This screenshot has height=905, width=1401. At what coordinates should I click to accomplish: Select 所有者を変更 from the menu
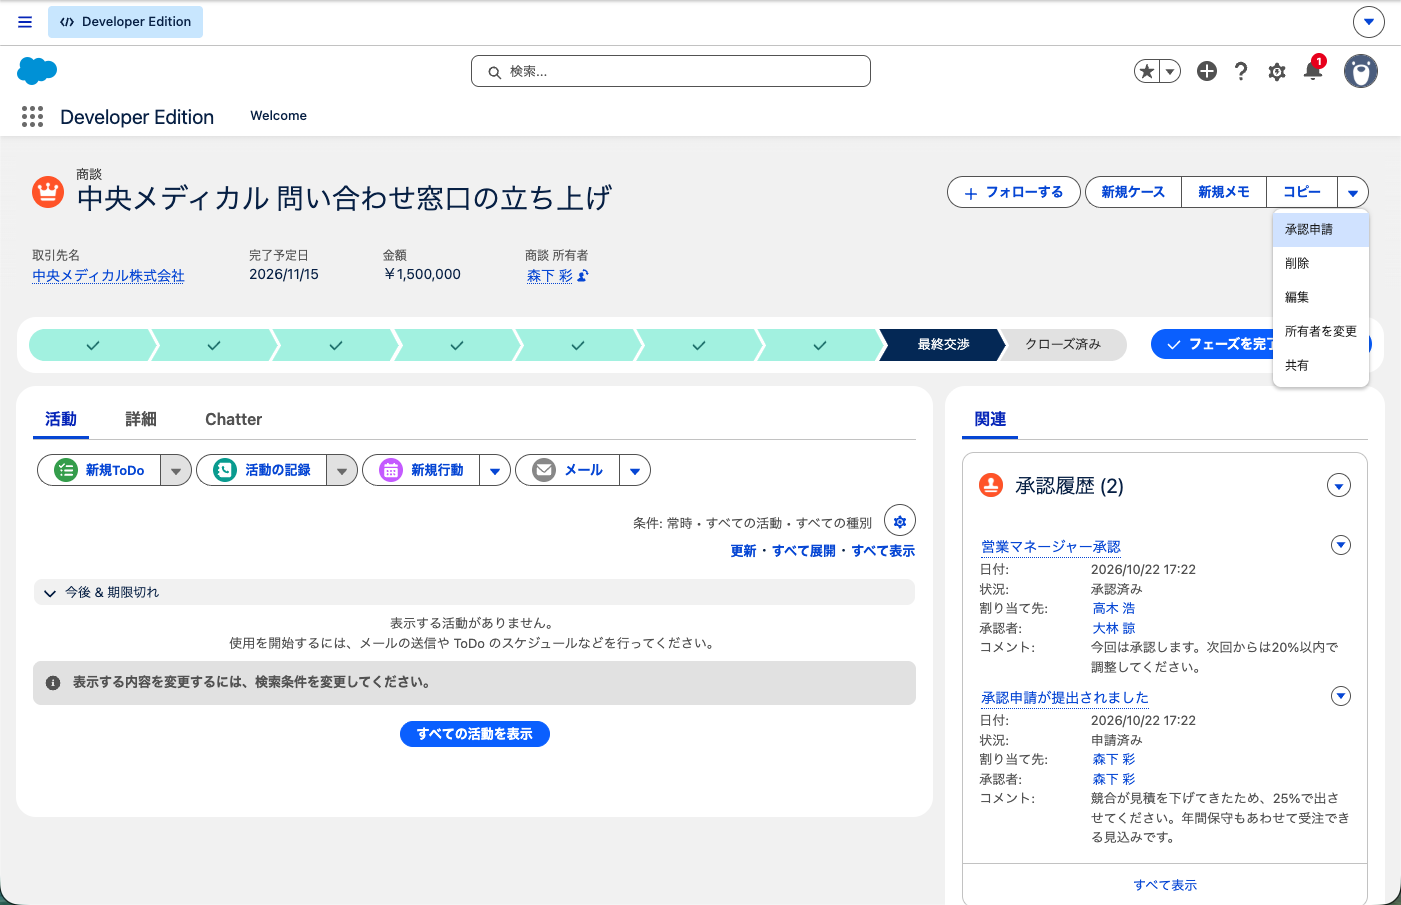(x=1321, y=331)
